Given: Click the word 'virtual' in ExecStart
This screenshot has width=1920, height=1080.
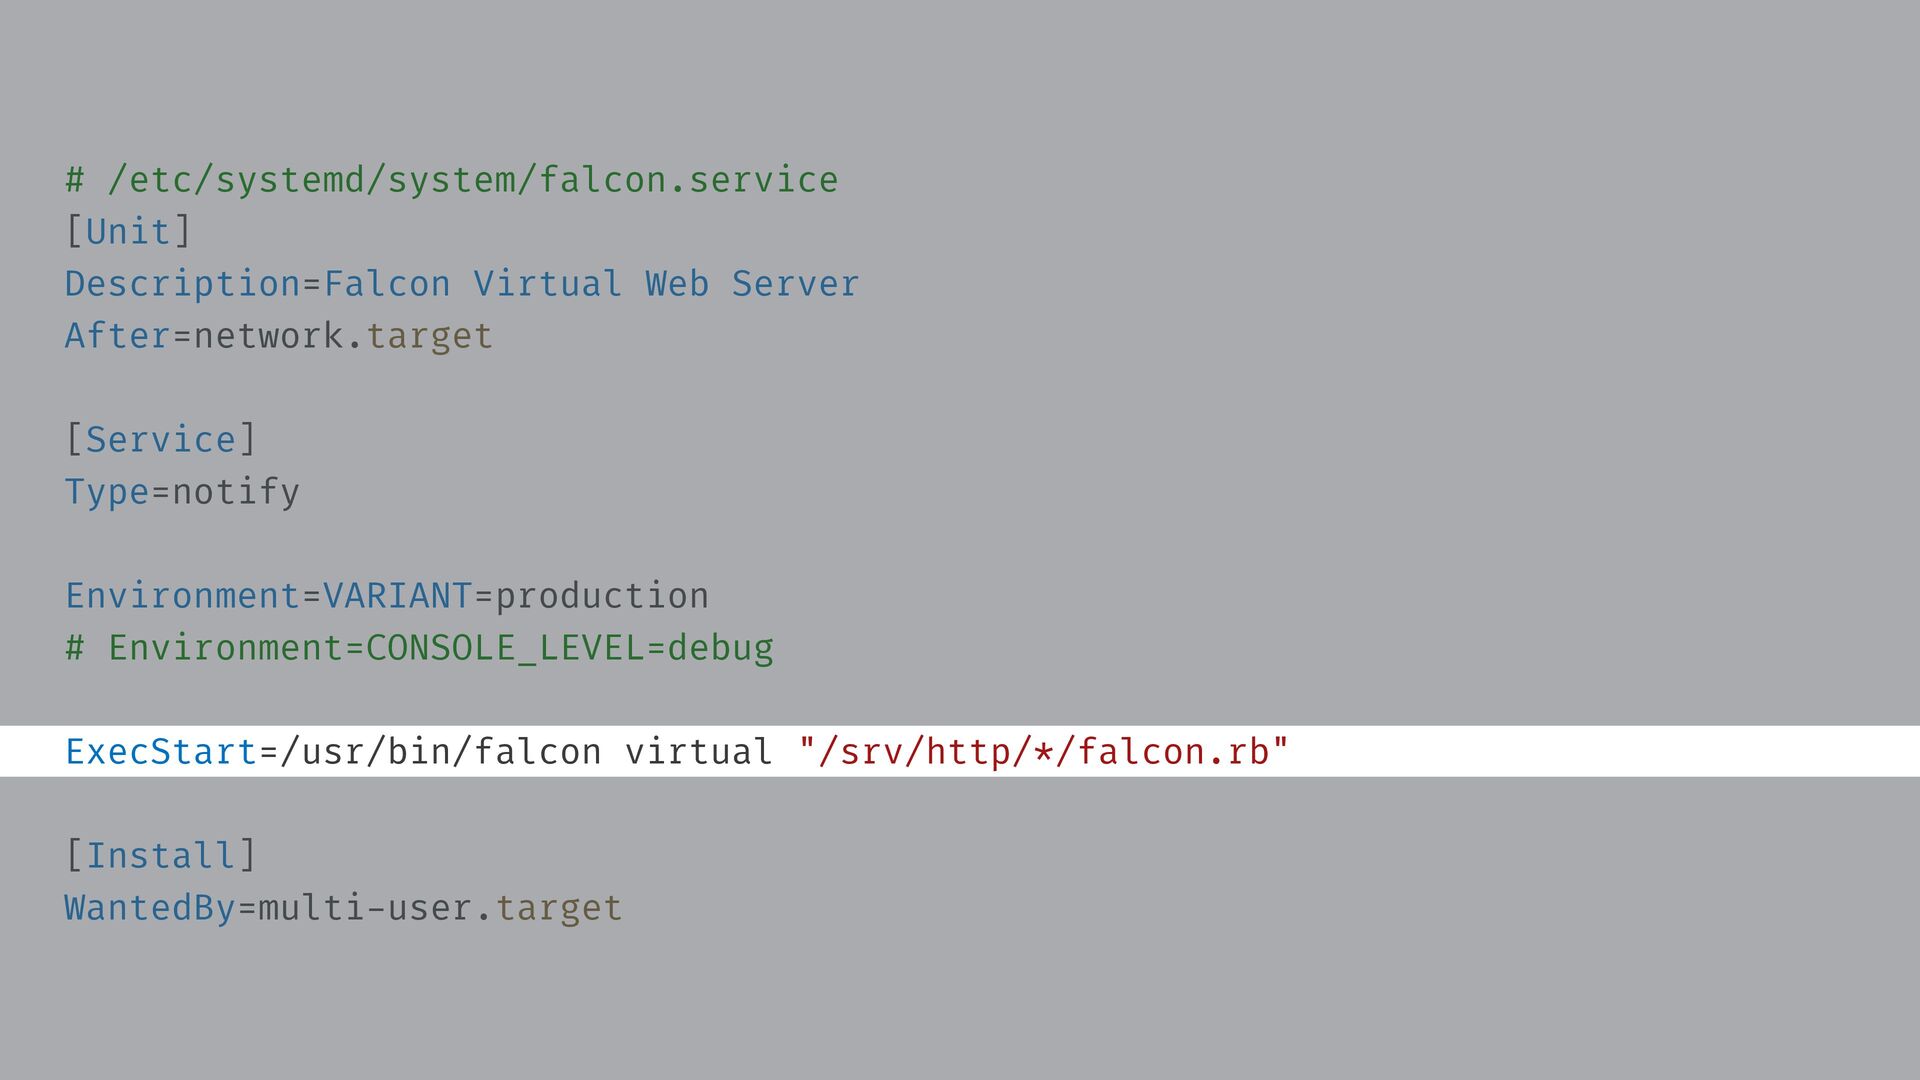Looking at the screenshot, I should coord(698,752).
